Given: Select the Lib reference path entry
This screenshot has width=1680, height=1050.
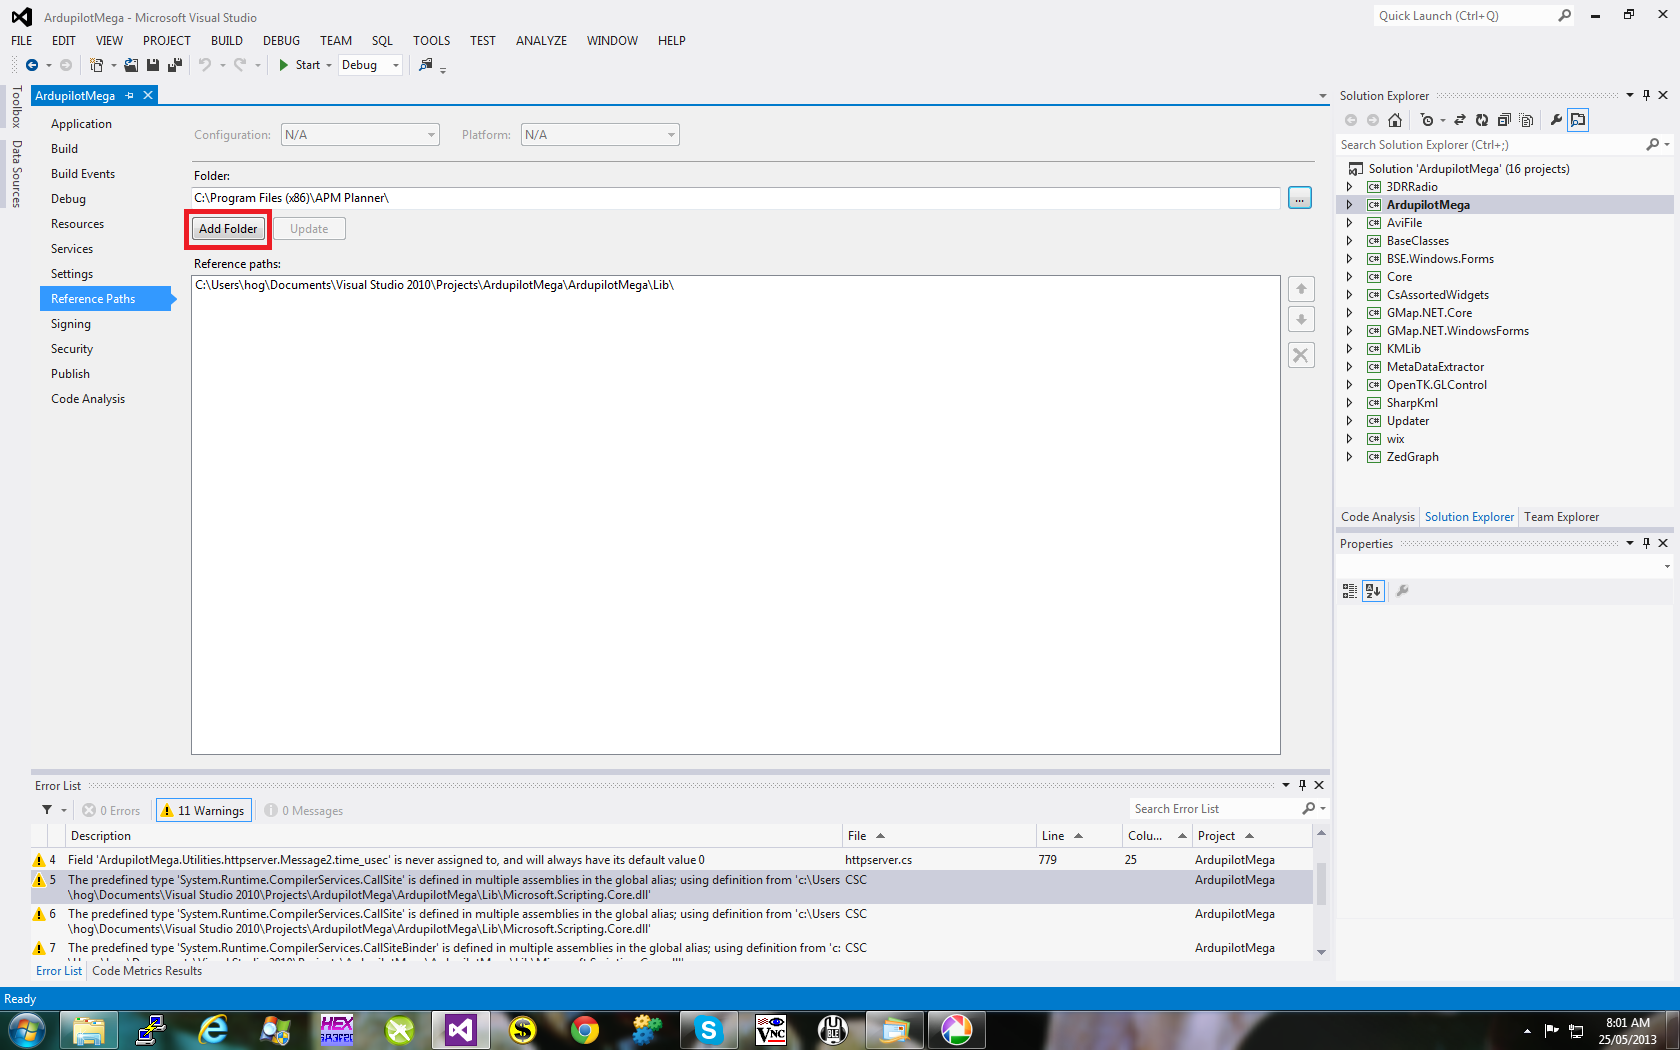Looking at the screenshot, I should tap(434, 285).
